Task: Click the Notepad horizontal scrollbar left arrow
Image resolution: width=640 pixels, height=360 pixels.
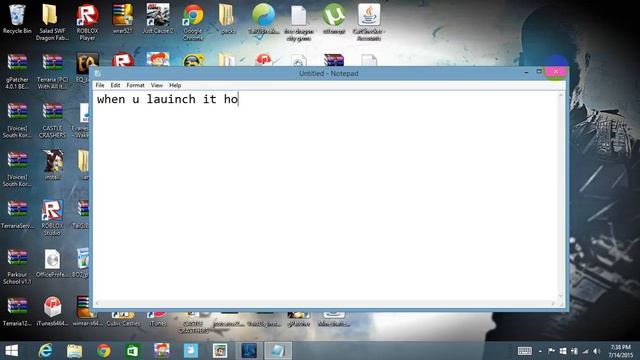Action: (97, 304)
